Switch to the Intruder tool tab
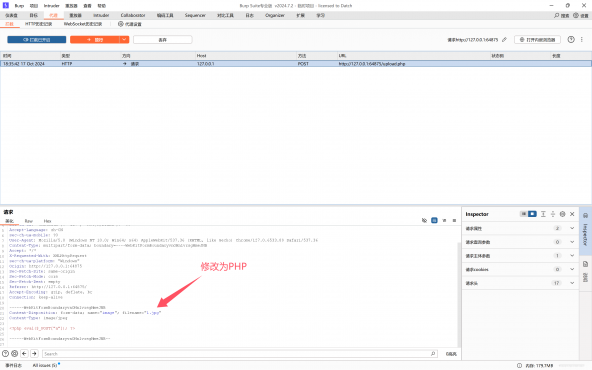Image resolution: width=592 pixels, height=370 pixels. click(x=101, y=15)
